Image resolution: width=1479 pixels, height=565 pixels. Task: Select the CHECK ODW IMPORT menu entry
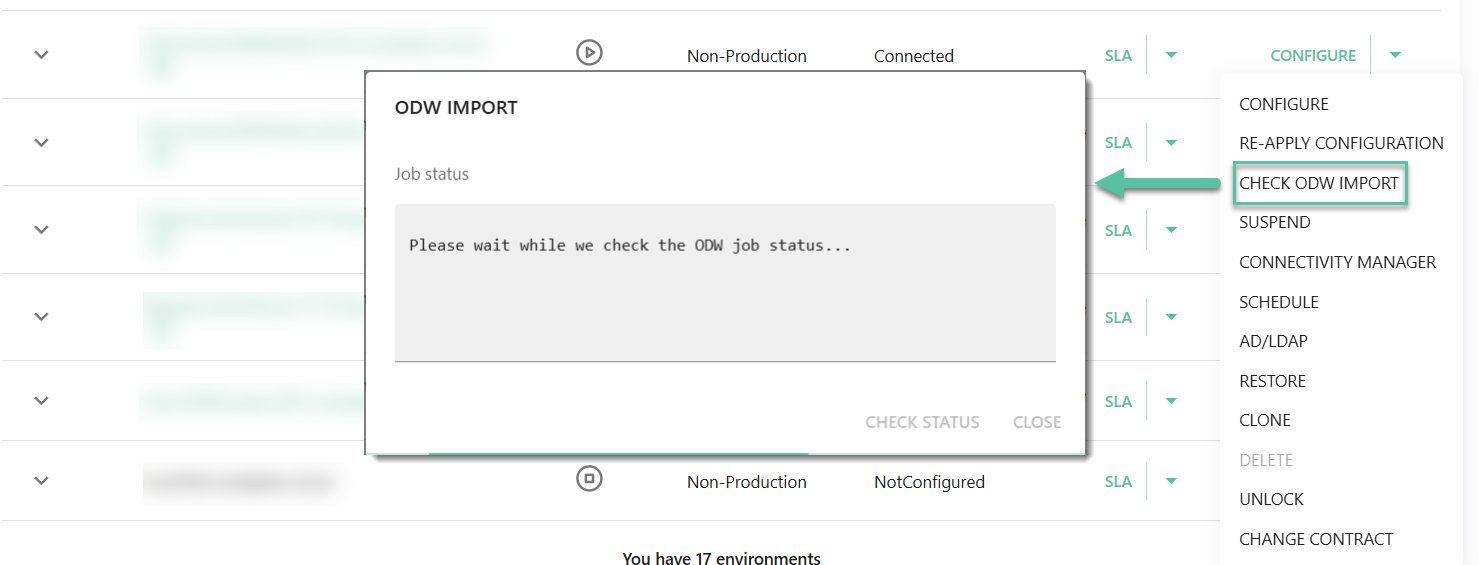[x=1319, y=183]
